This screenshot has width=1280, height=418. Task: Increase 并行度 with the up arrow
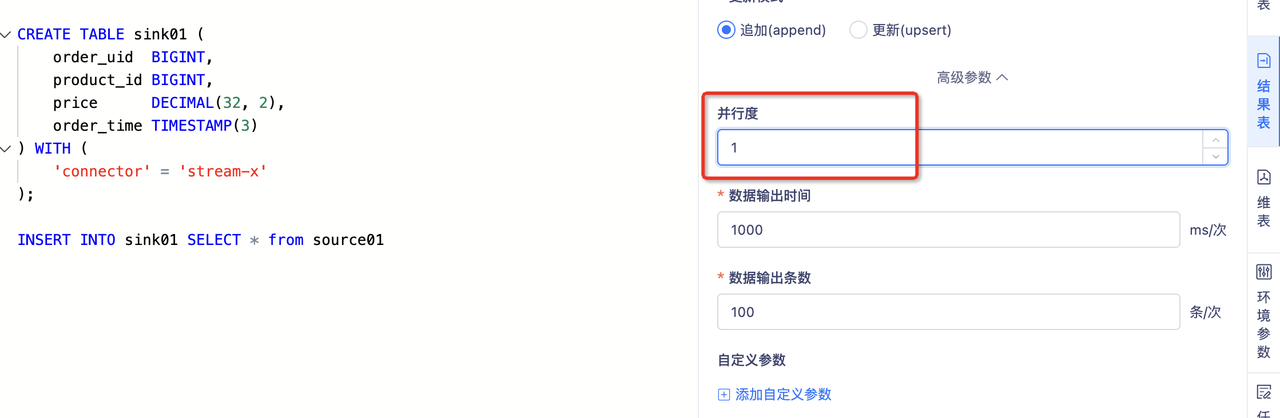coord(1215,140)
